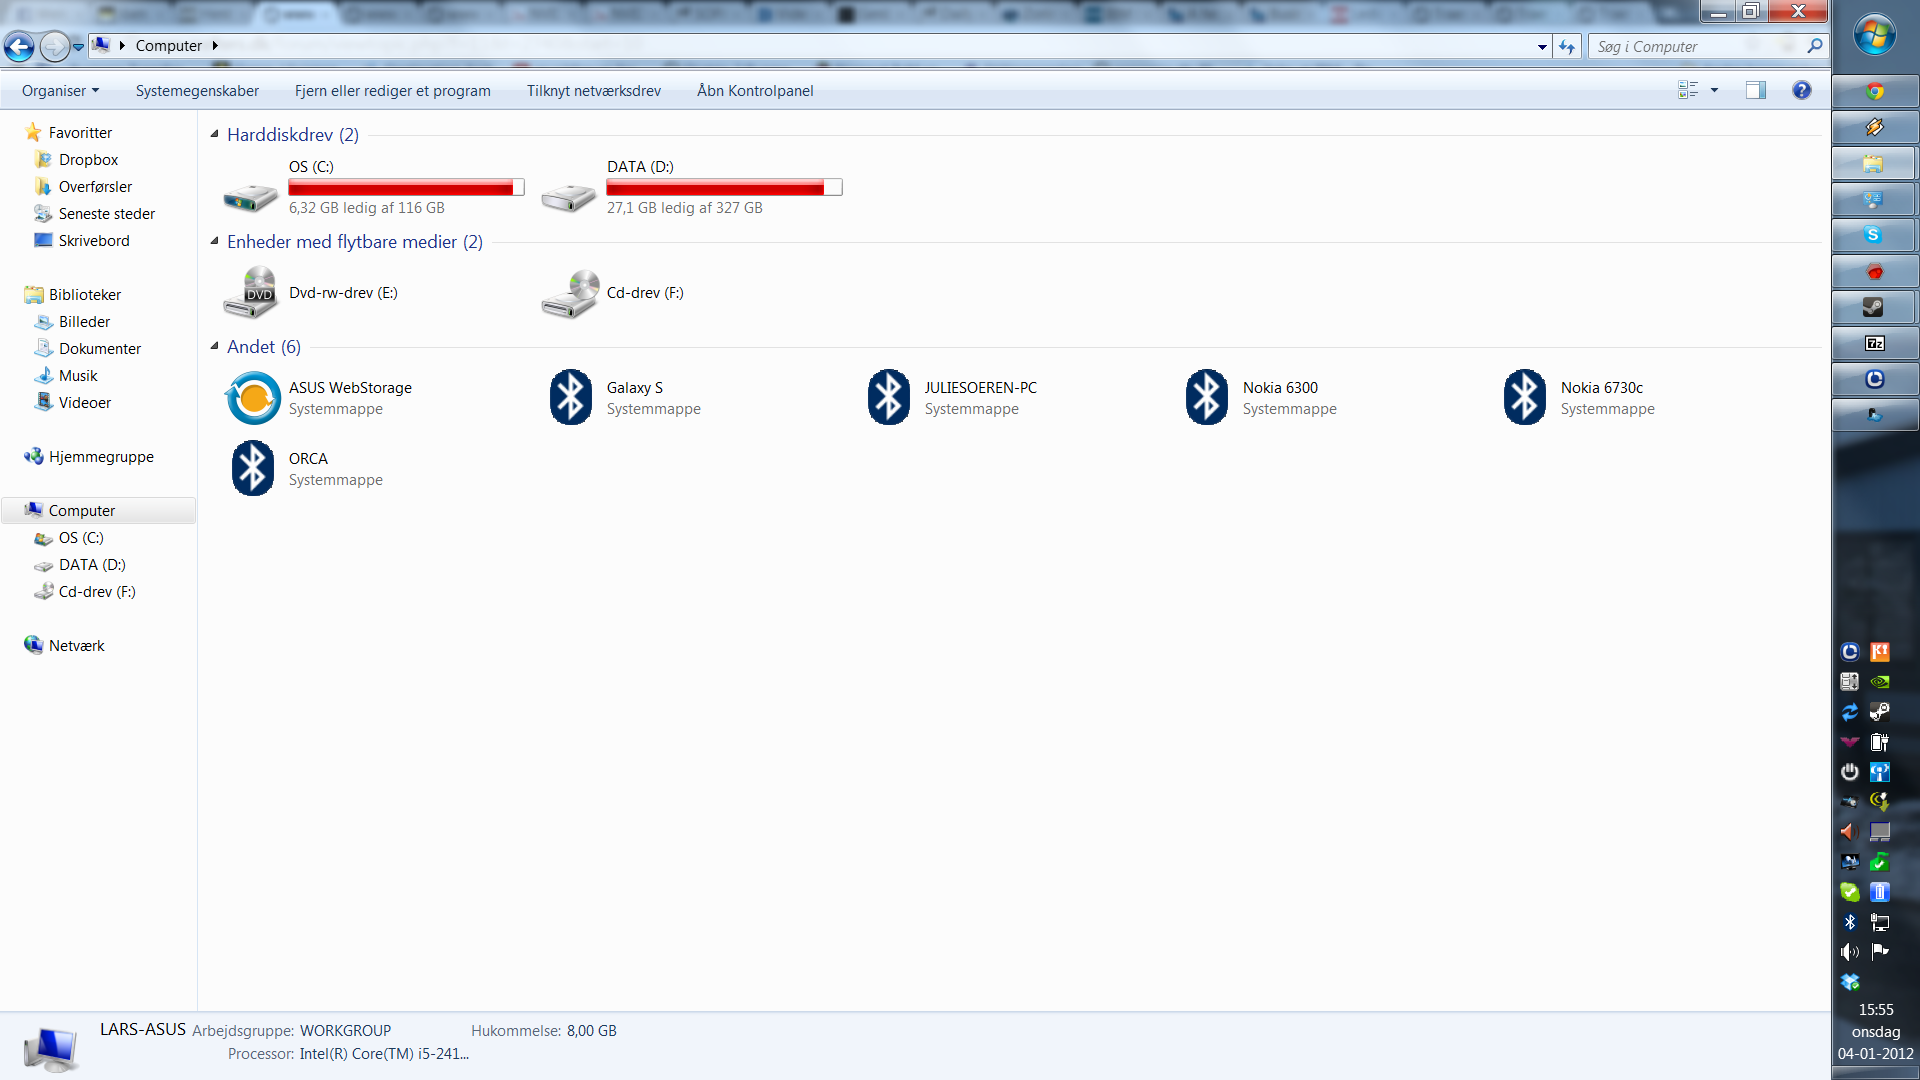Click the Back navigation arrow
Screen dimensions: 1920x1080
tap(19, 46)
